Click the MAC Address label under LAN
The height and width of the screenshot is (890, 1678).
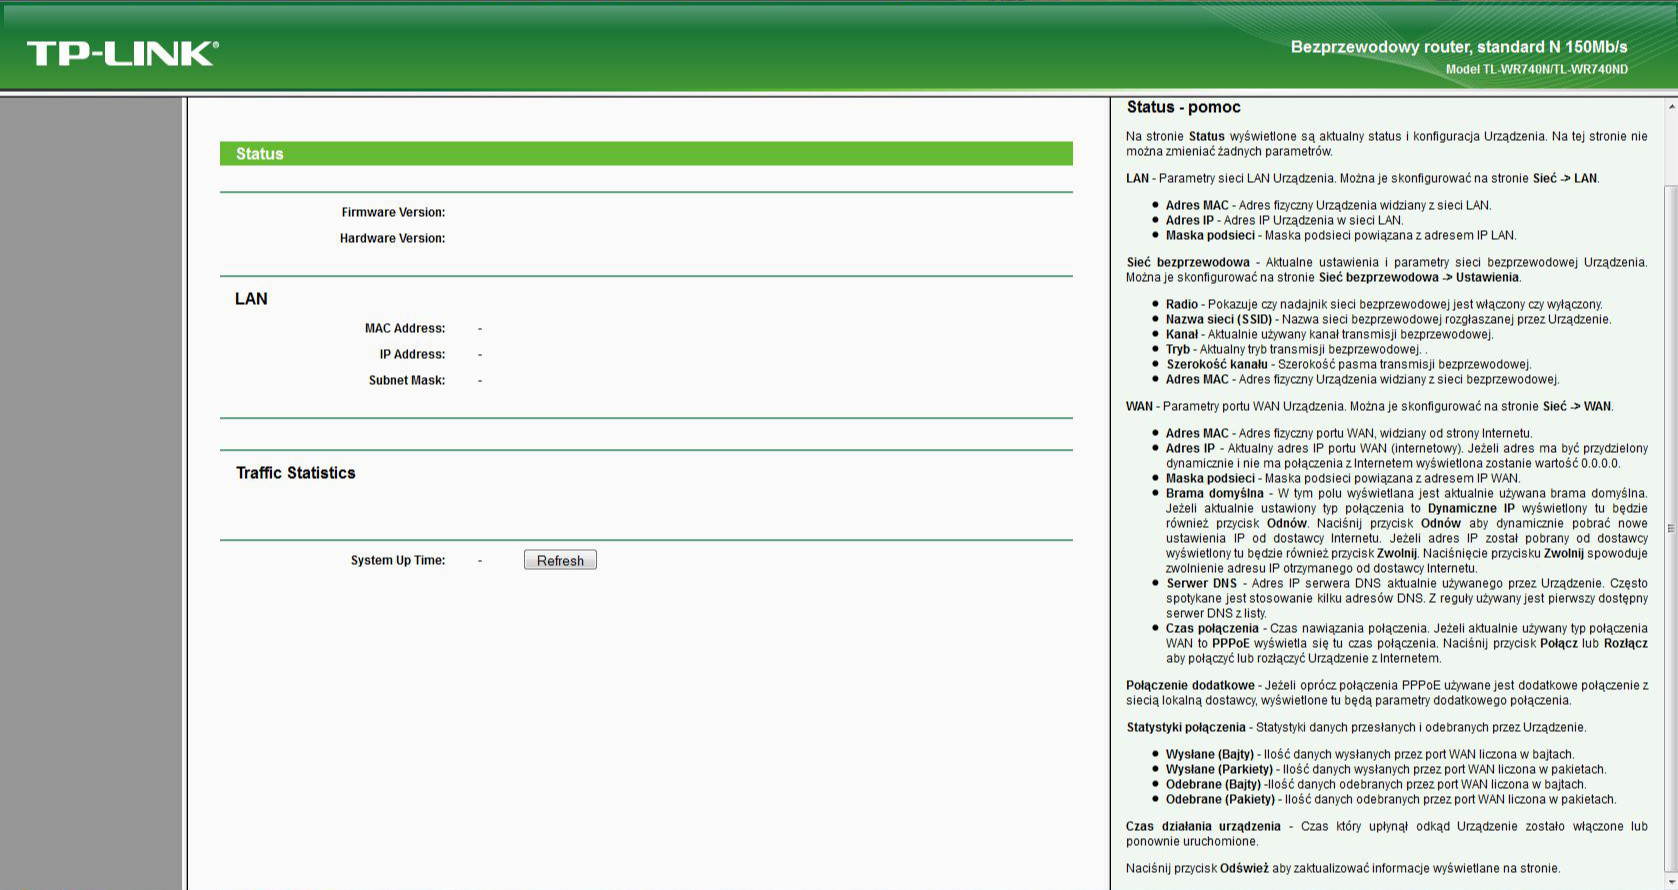coord(405,328)
